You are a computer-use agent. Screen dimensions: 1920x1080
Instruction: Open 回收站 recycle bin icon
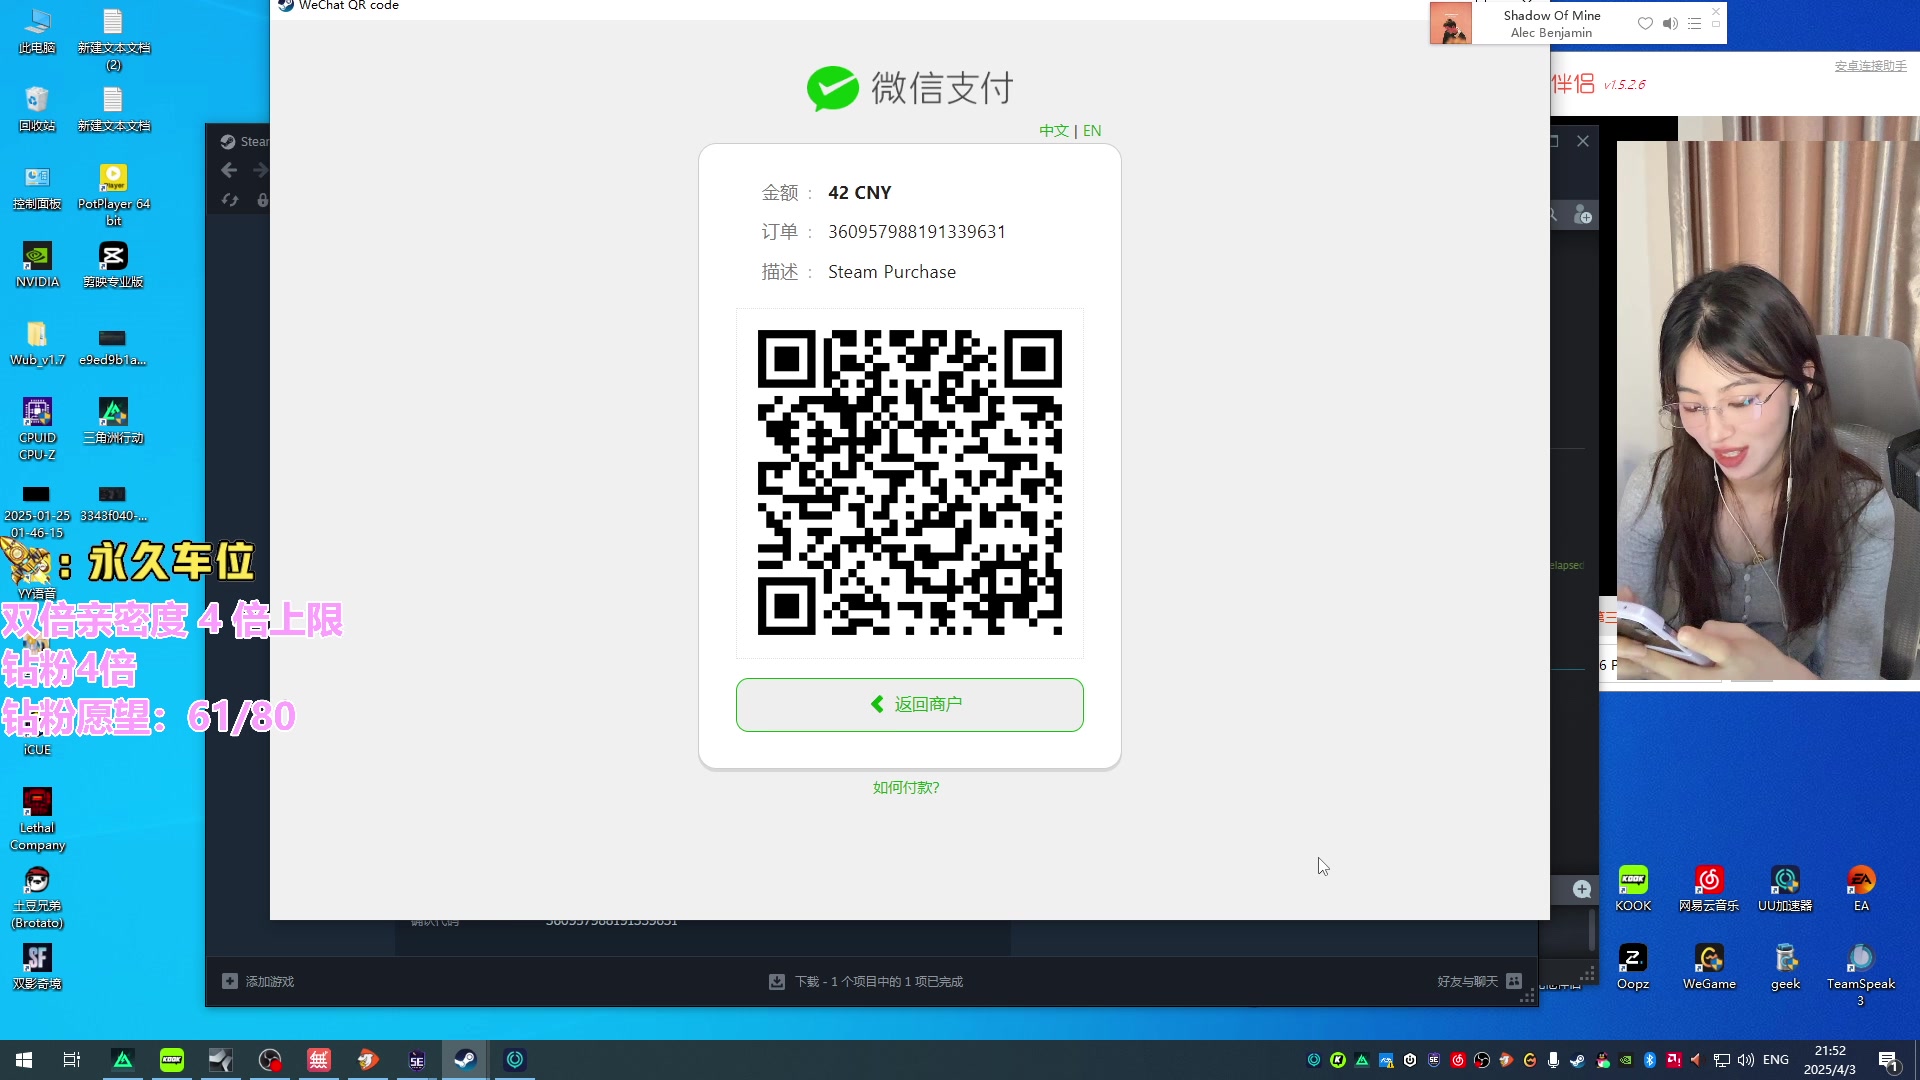click(37, 109)
